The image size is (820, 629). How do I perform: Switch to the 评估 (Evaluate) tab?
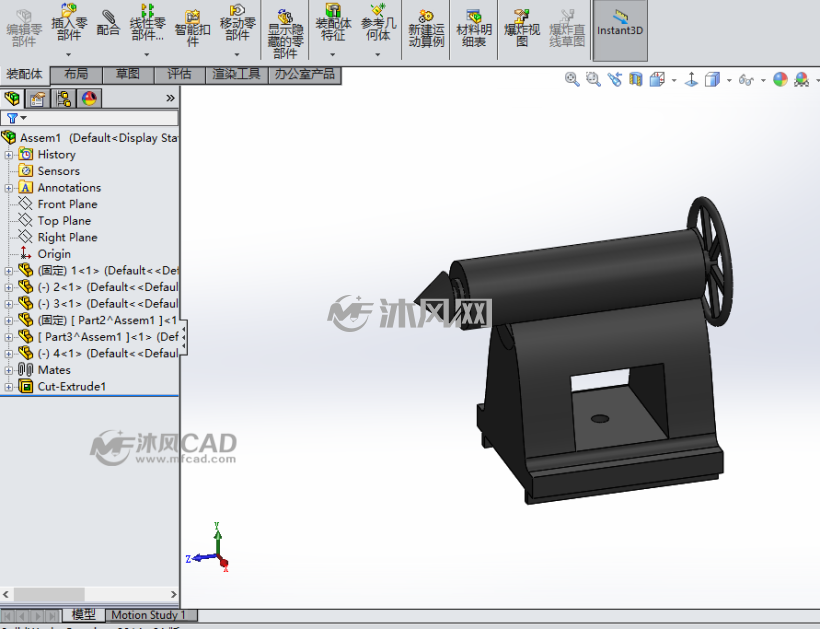tap(179, 74)
